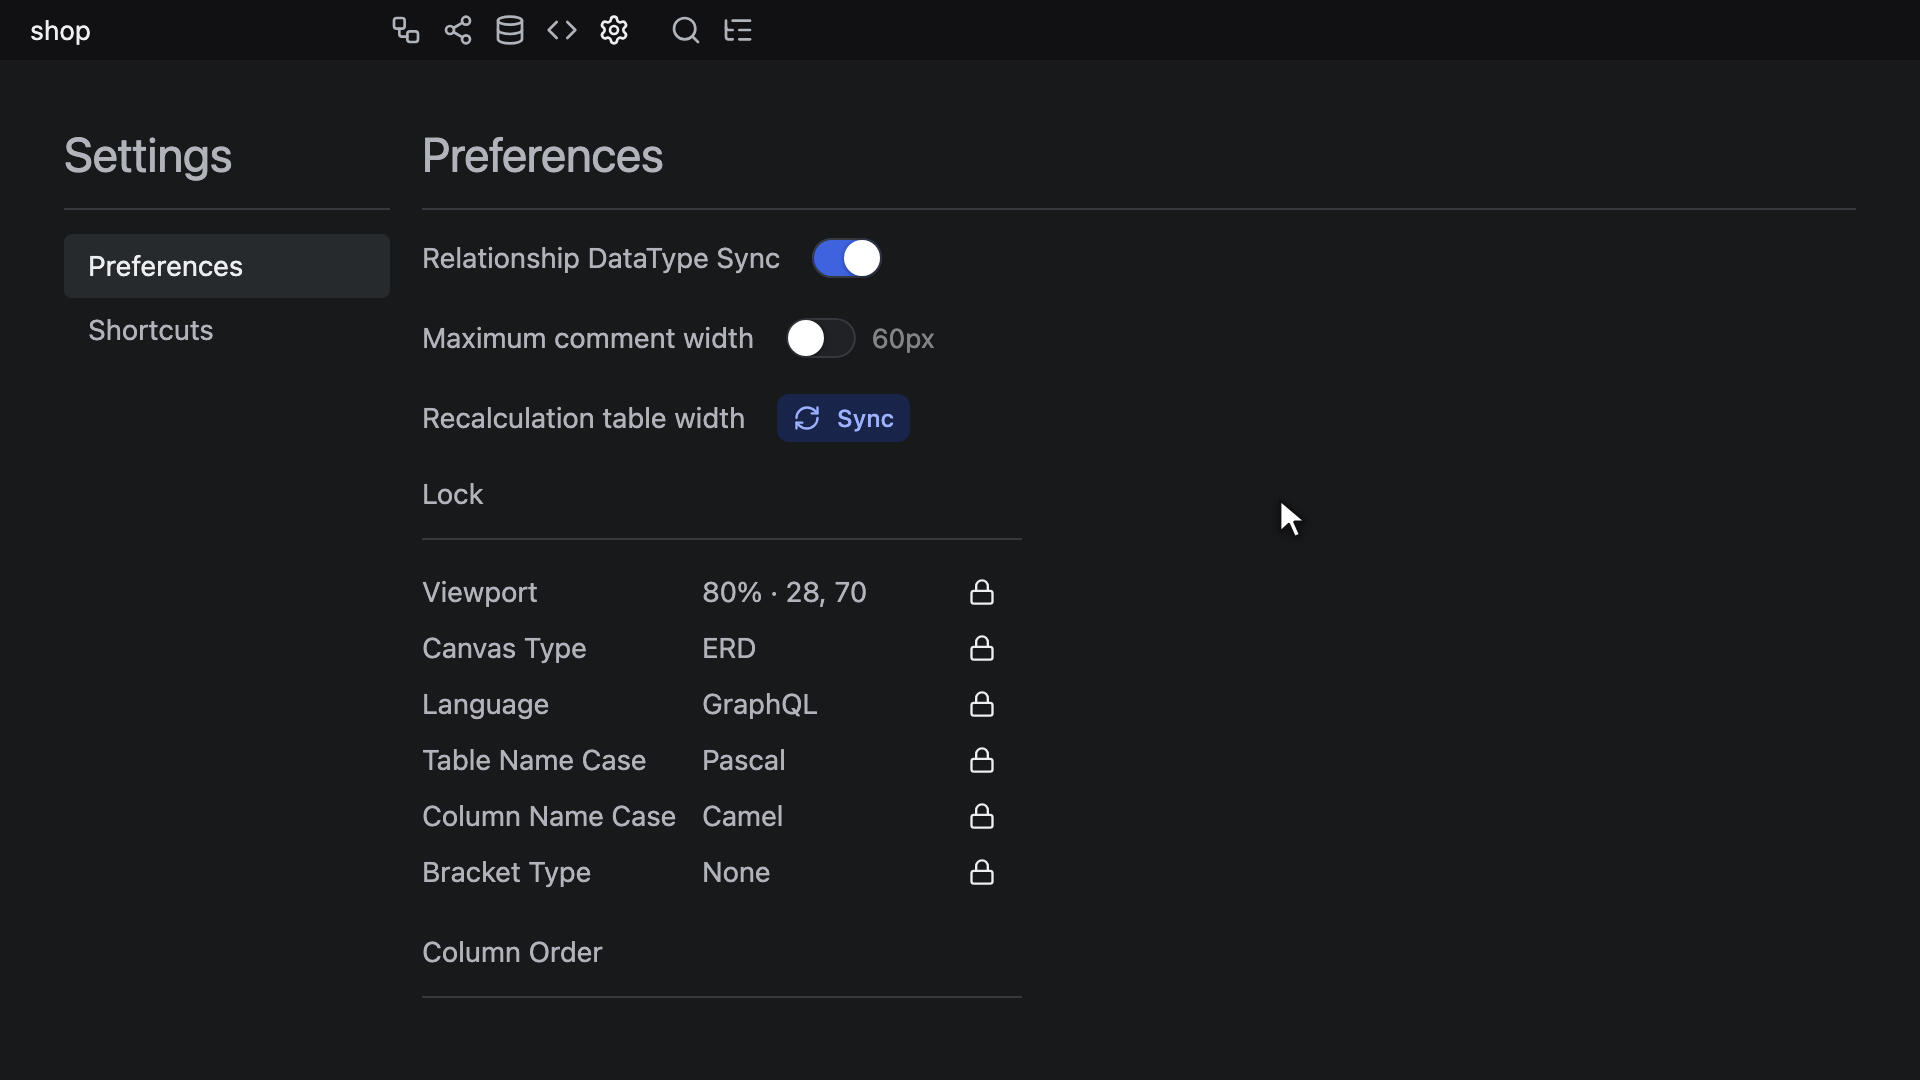The width and height of the screenshot is (1920, 1080).
Task: Enable Maximum comment width switch
Action: pos(820,338)
